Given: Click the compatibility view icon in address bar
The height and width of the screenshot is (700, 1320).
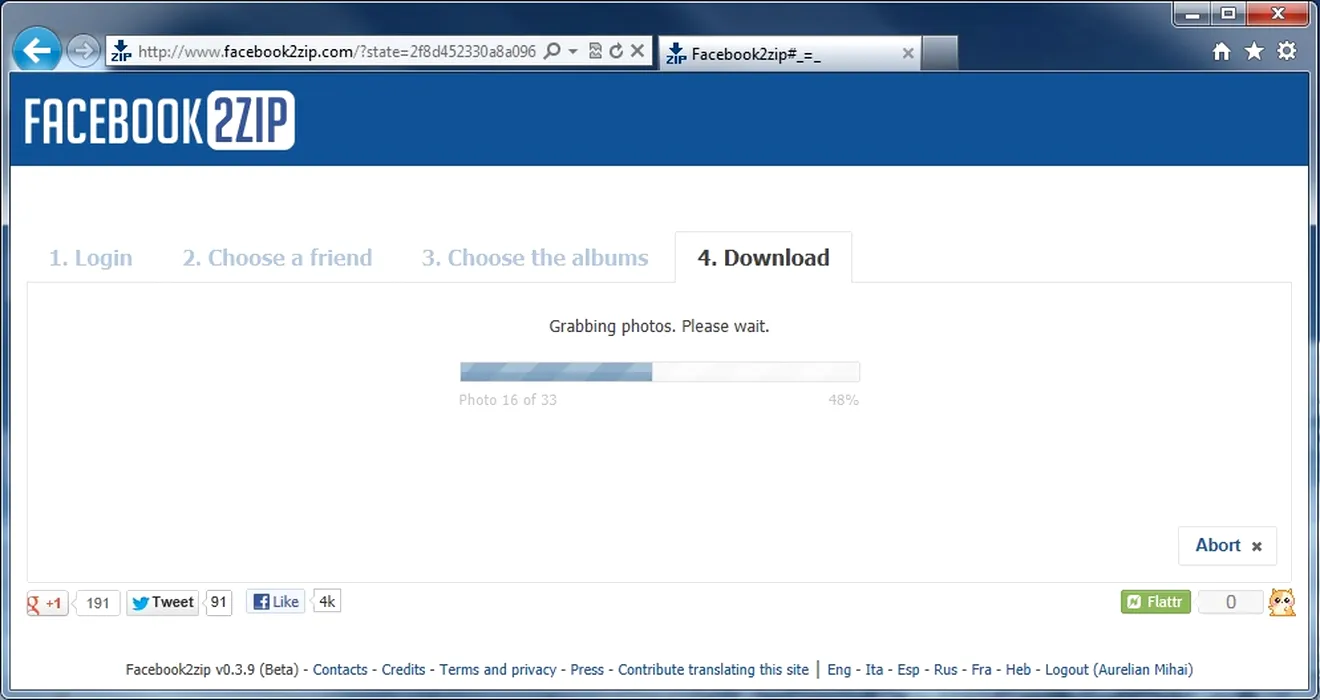Looking at the screenshot, I should tap(596, 51).
